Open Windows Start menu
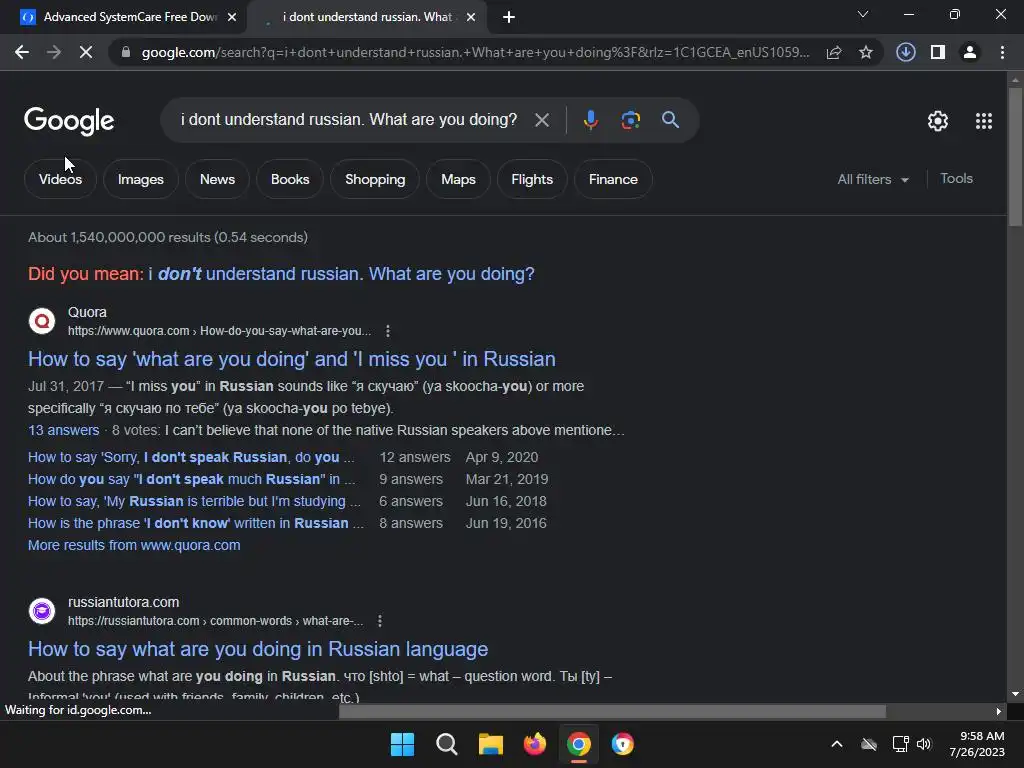The height and width of the screenshot is (768, 1024). pyautogui.click(x=402, y=744)
